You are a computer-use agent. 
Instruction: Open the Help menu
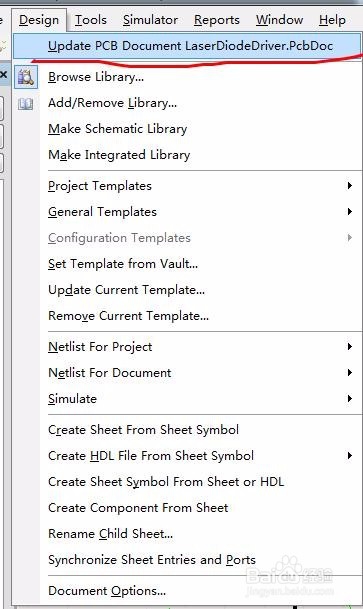click(x=332, y=20)
